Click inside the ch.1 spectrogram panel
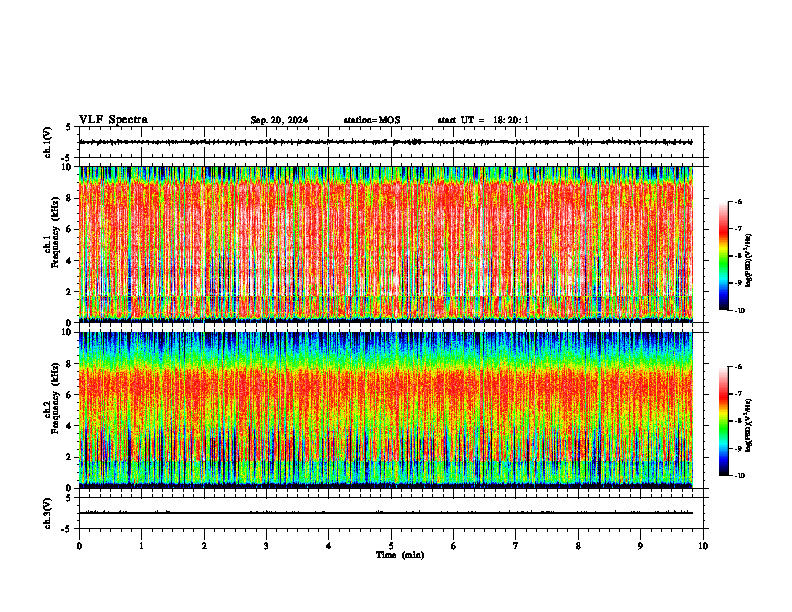This screenshot has height=612, width=792. click(x=386, y=244)
